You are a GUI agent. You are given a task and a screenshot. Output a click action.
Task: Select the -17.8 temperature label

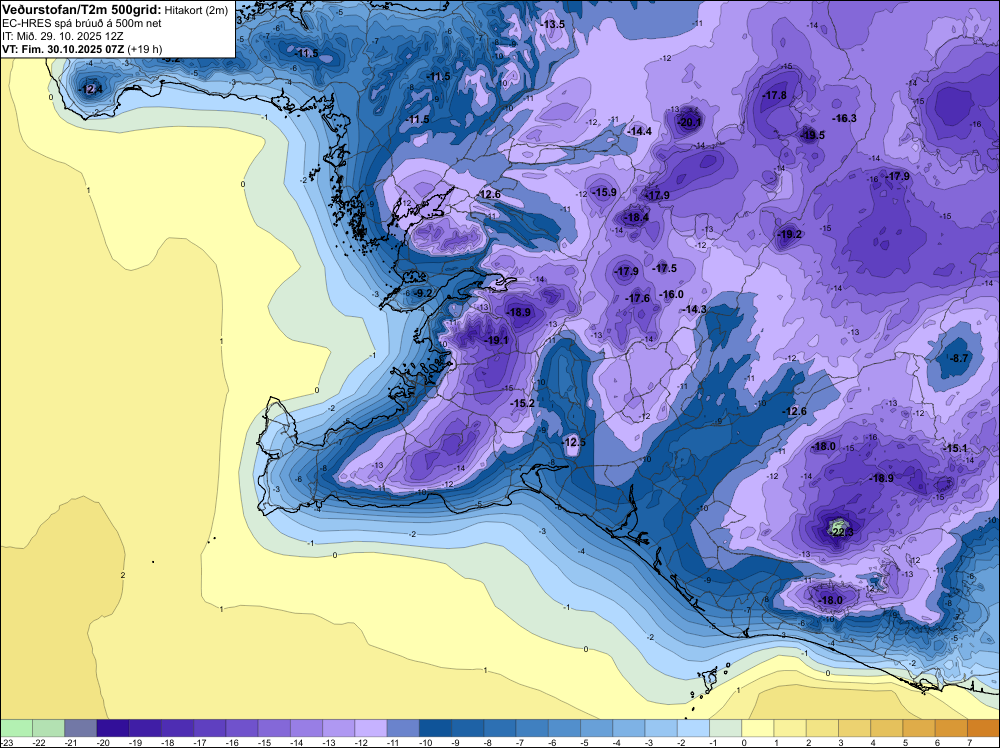click(x=775, y=95)
